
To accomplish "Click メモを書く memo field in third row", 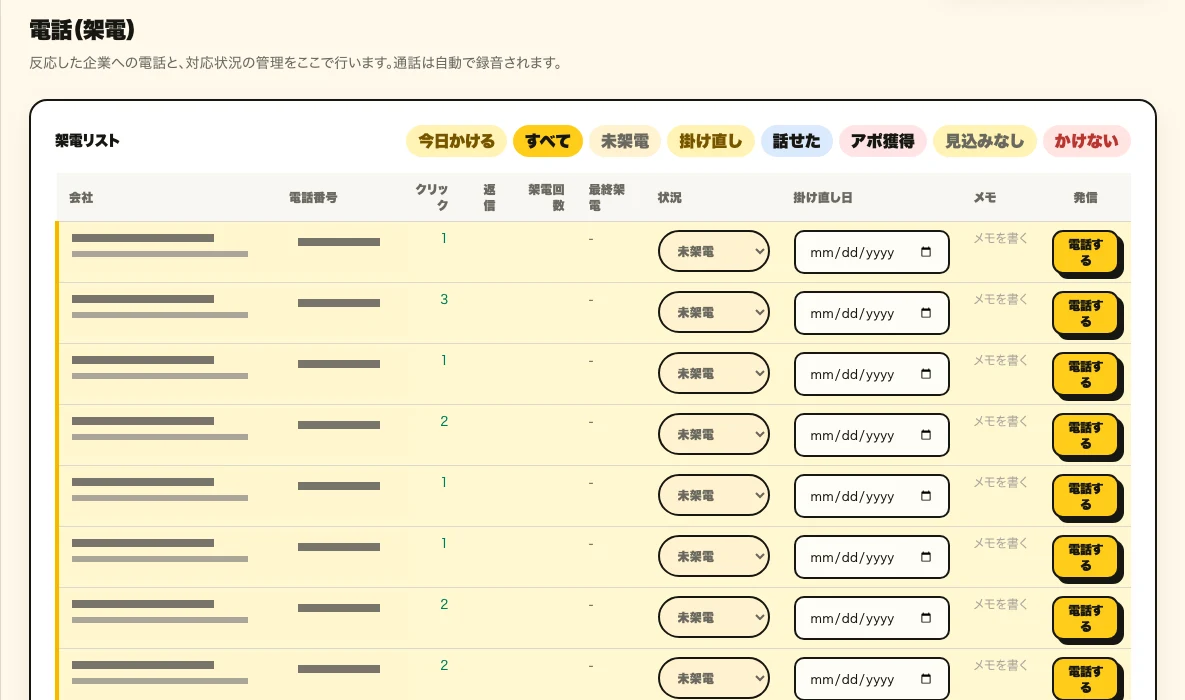I will click(x=1001, y=361).
